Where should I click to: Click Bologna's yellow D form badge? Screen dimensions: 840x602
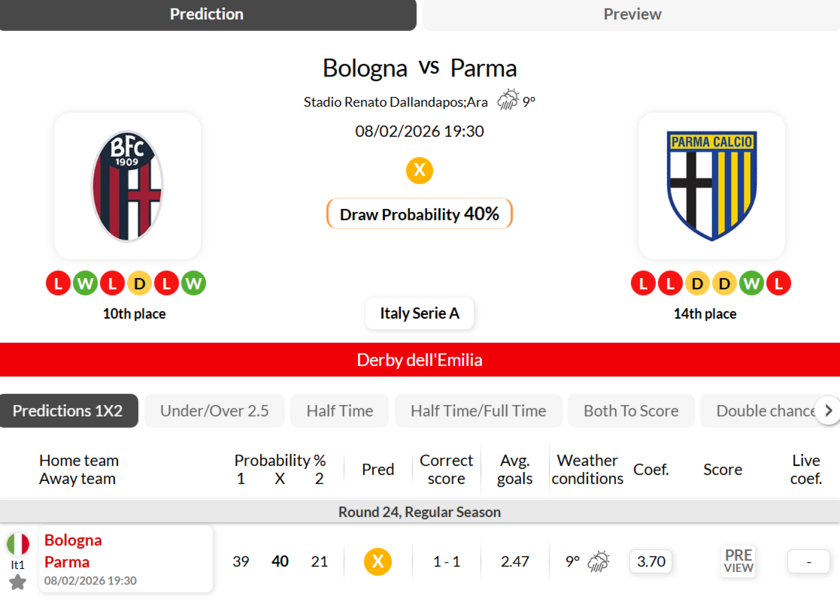(x=140, y=283)
